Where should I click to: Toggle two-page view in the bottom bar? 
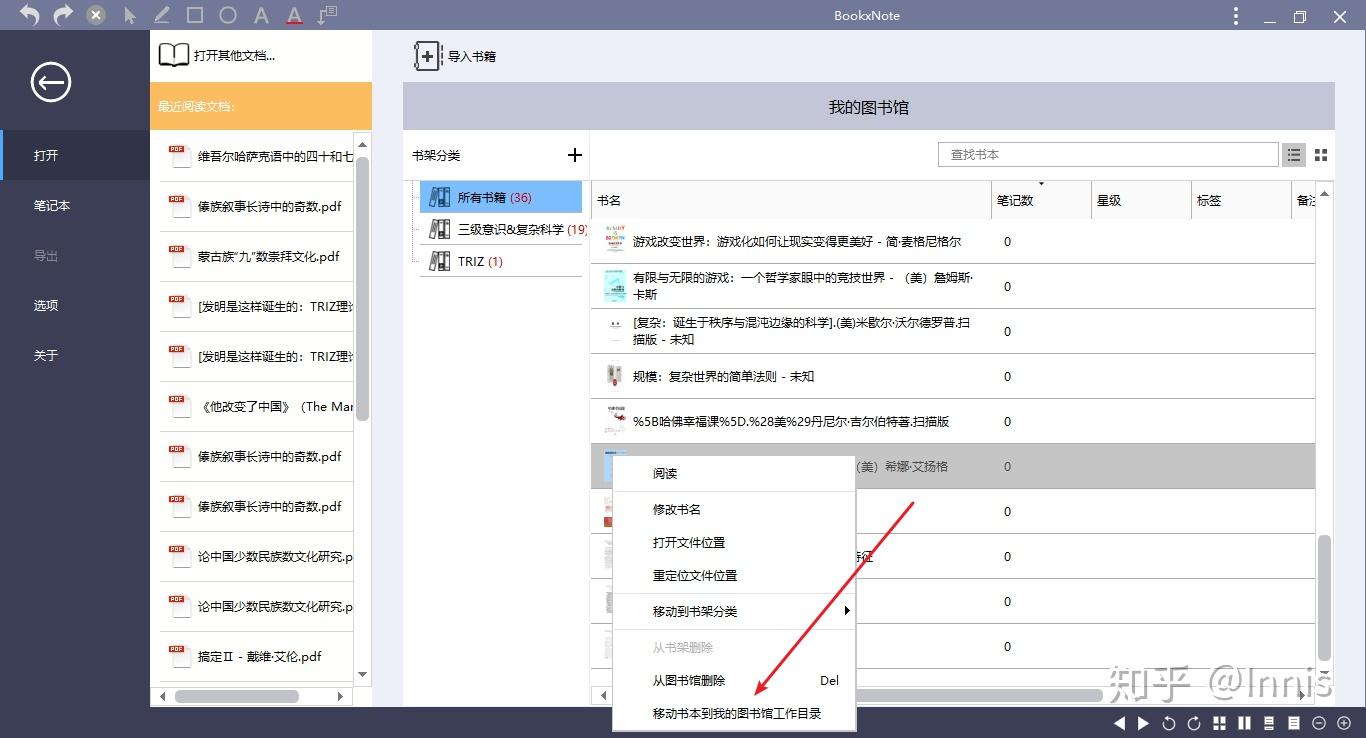point(1245,722)
